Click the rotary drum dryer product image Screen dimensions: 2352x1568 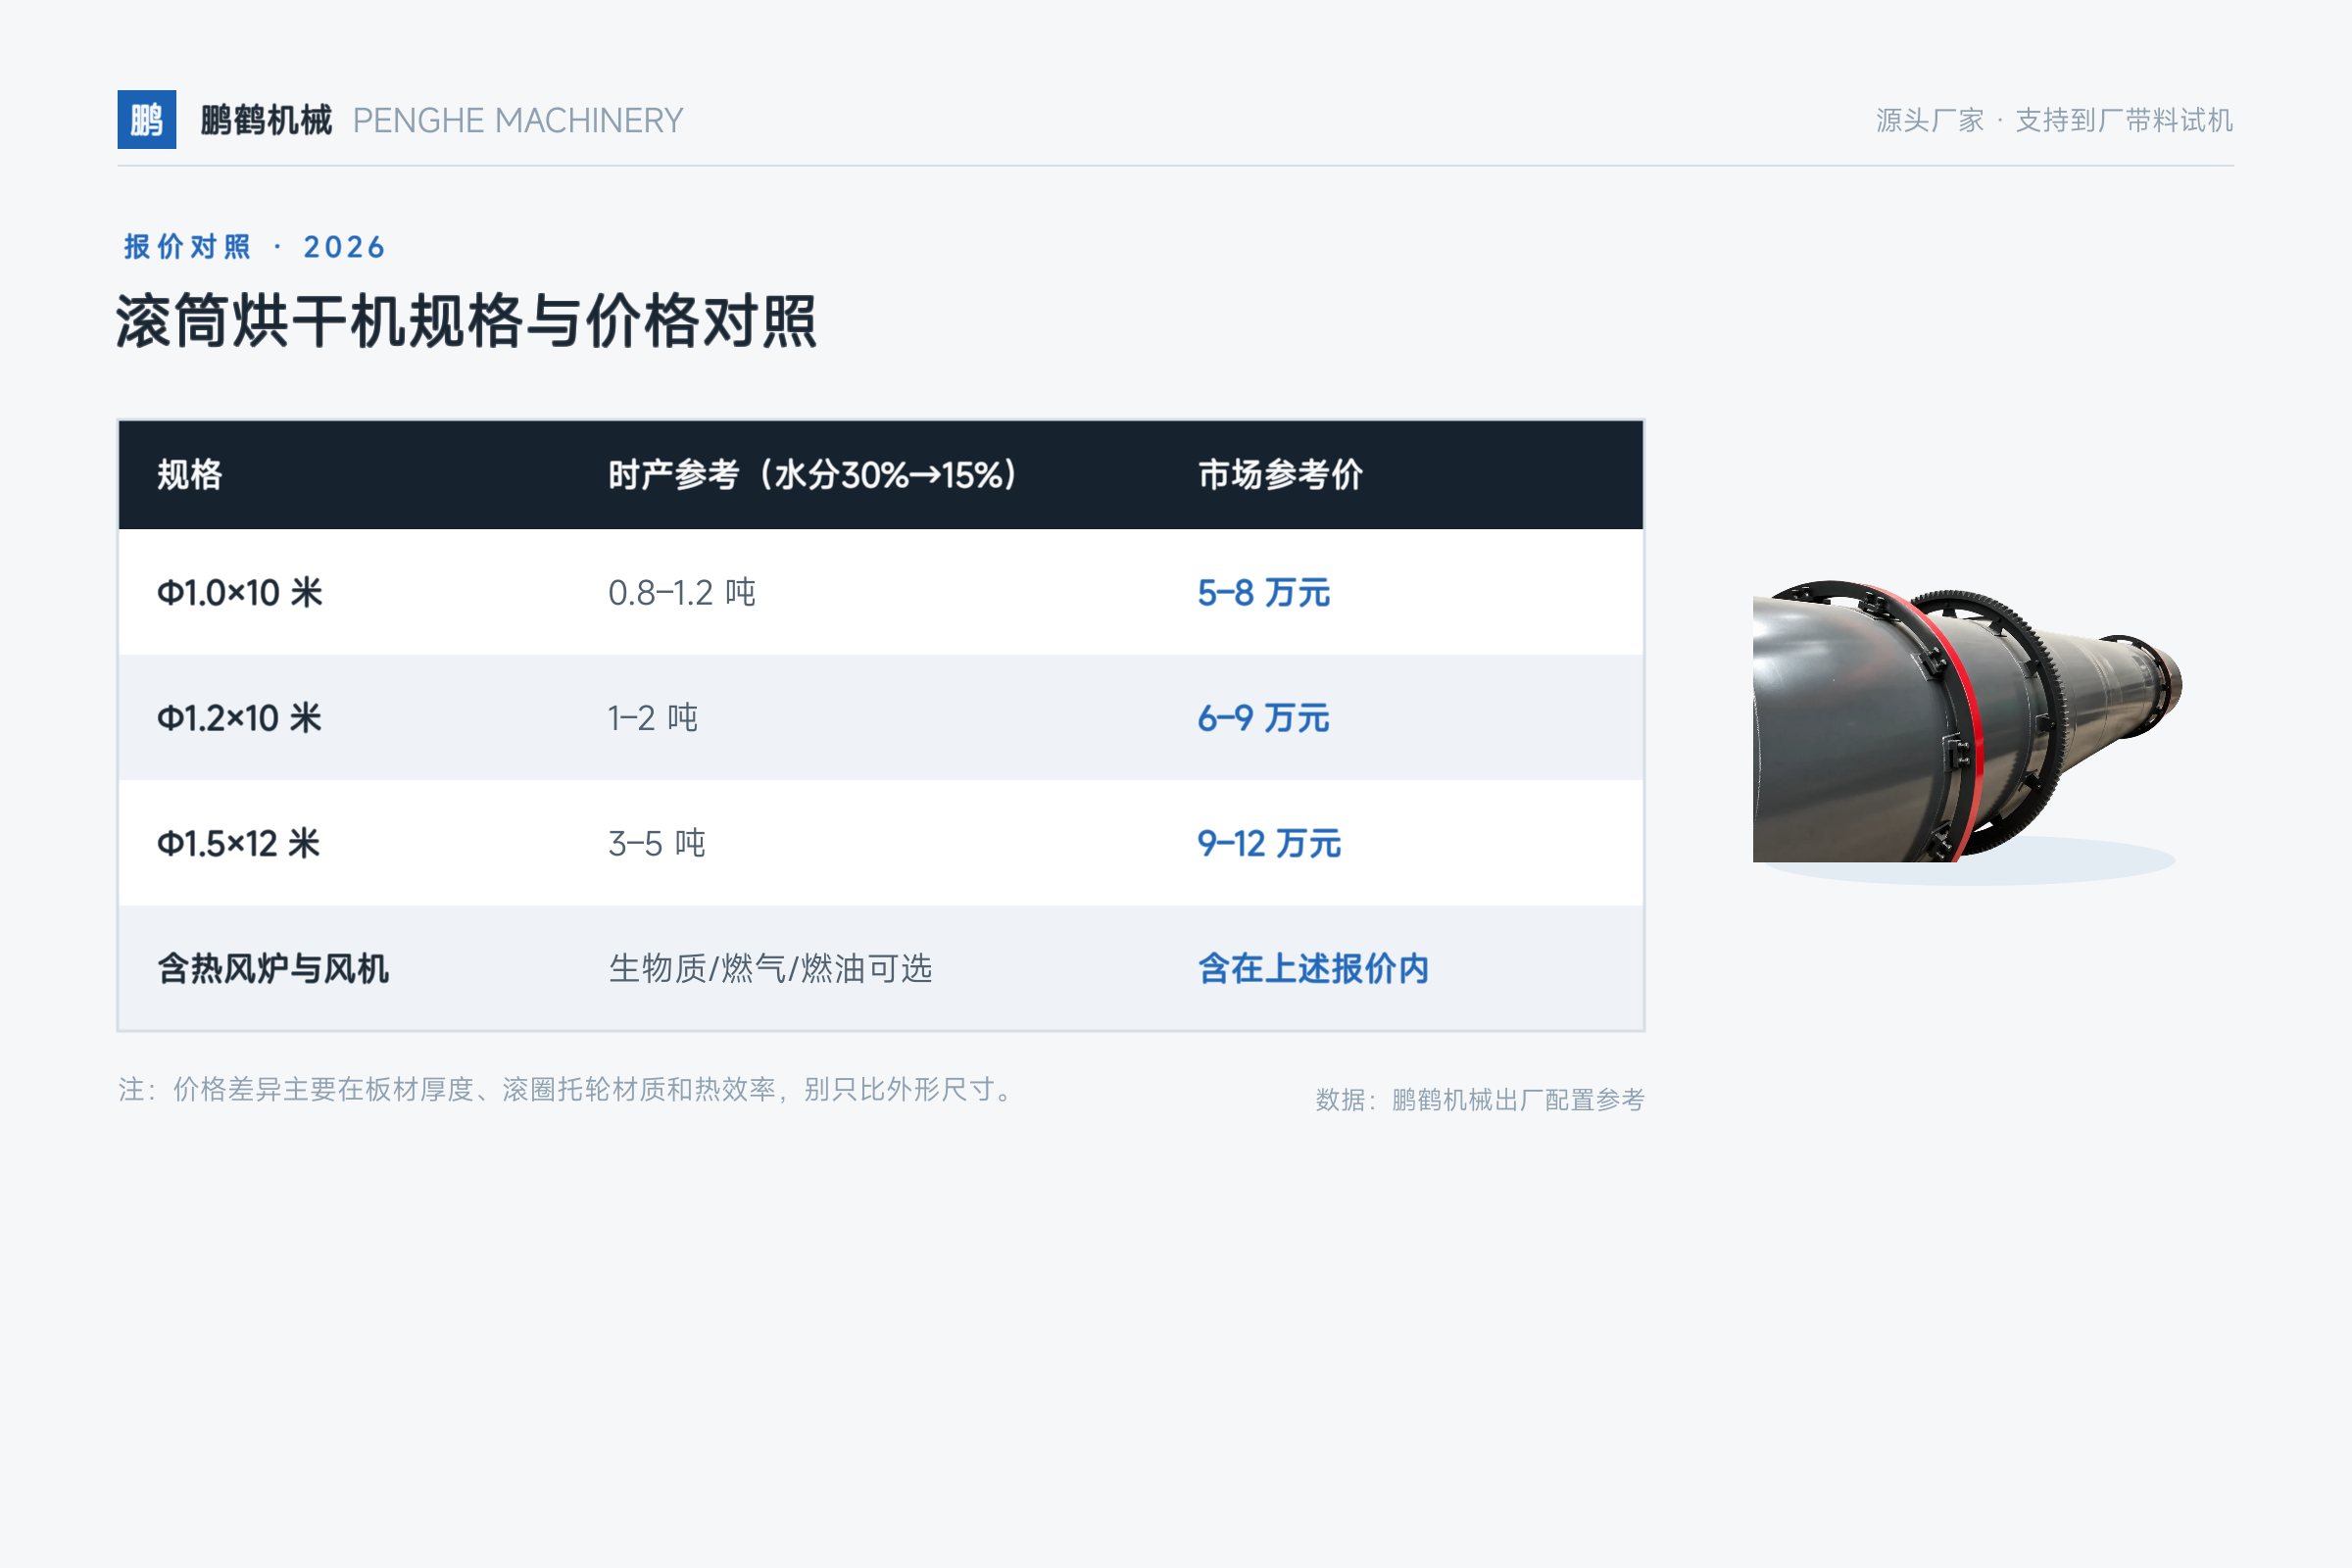point(1968,722)
